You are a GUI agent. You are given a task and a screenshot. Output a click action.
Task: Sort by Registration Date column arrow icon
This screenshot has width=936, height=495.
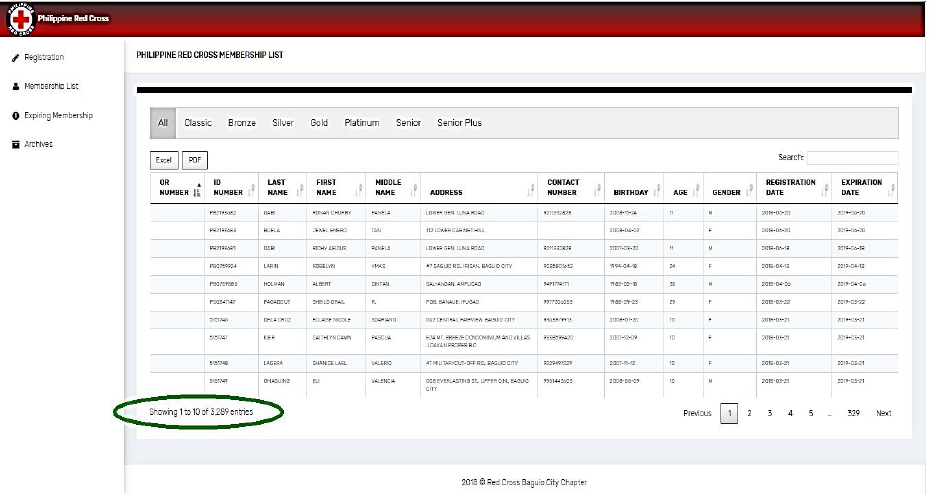(825, 190)
